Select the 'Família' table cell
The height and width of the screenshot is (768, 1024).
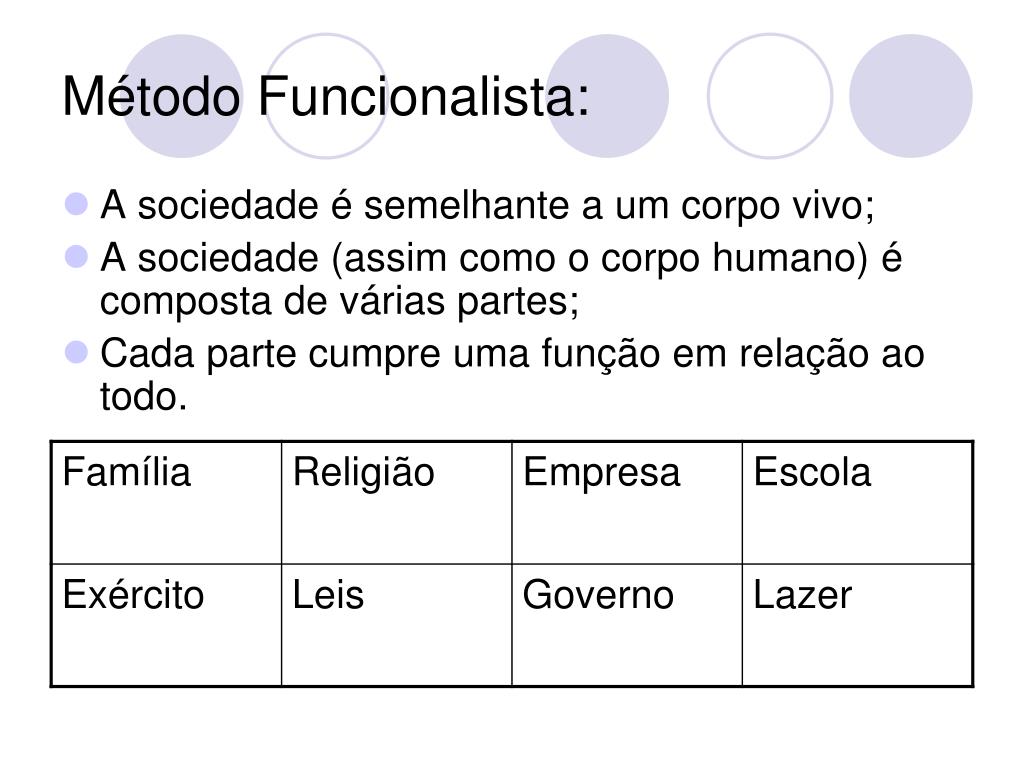[167, 503]
